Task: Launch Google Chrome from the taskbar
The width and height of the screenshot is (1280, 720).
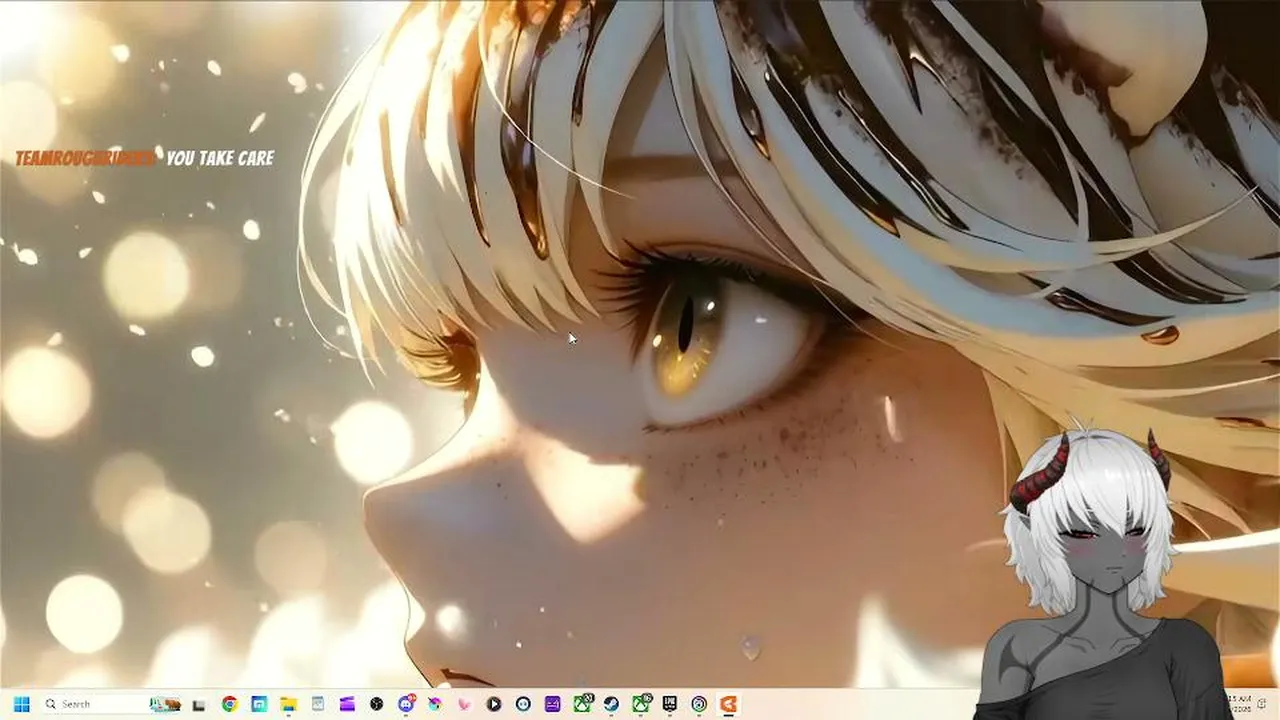Action: tap(229, 704)
